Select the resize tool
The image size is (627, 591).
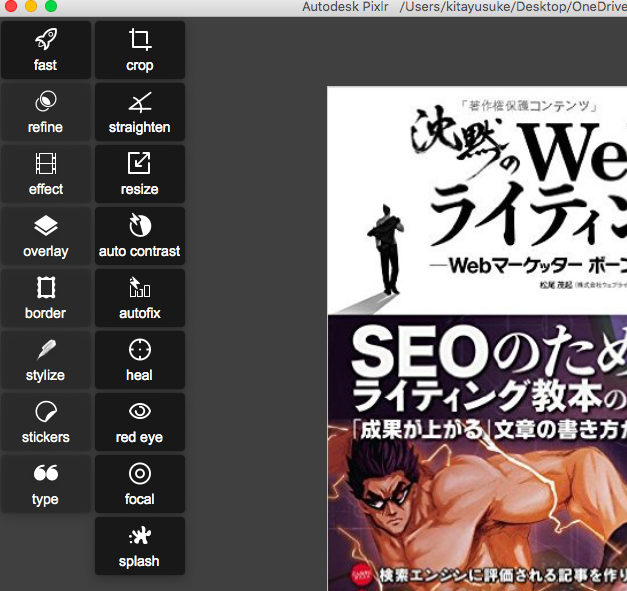[140, 174]
